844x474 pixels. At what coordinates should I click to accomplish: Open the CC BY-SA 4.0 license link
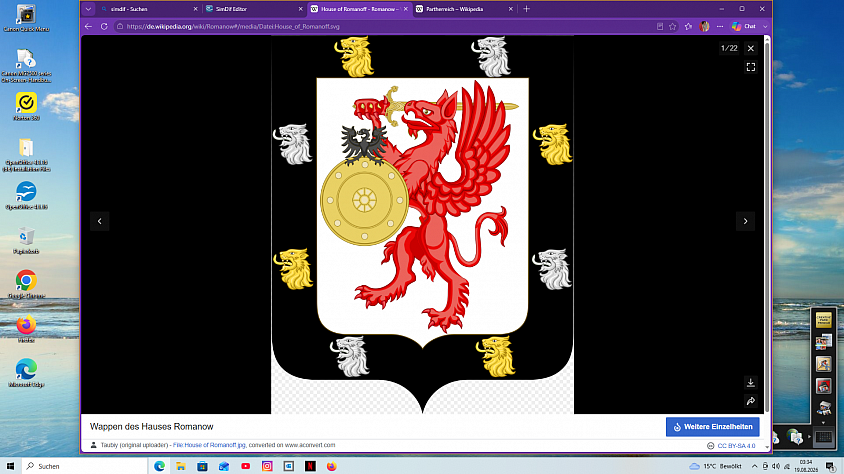click(x=736, y=445)
